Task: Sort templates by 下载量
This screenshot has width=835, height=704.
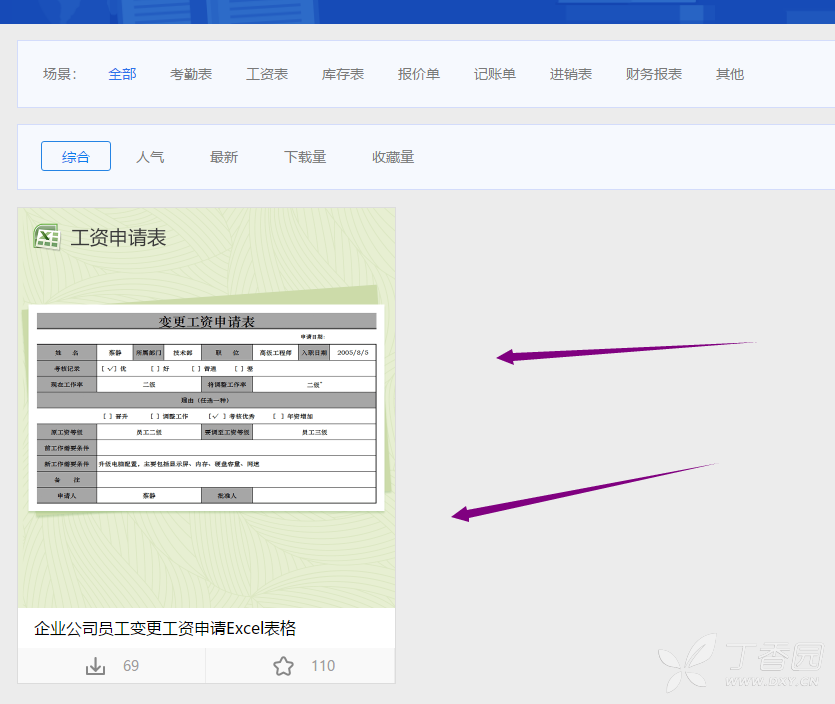Action: pyautogui.click(x=305, y=157)
